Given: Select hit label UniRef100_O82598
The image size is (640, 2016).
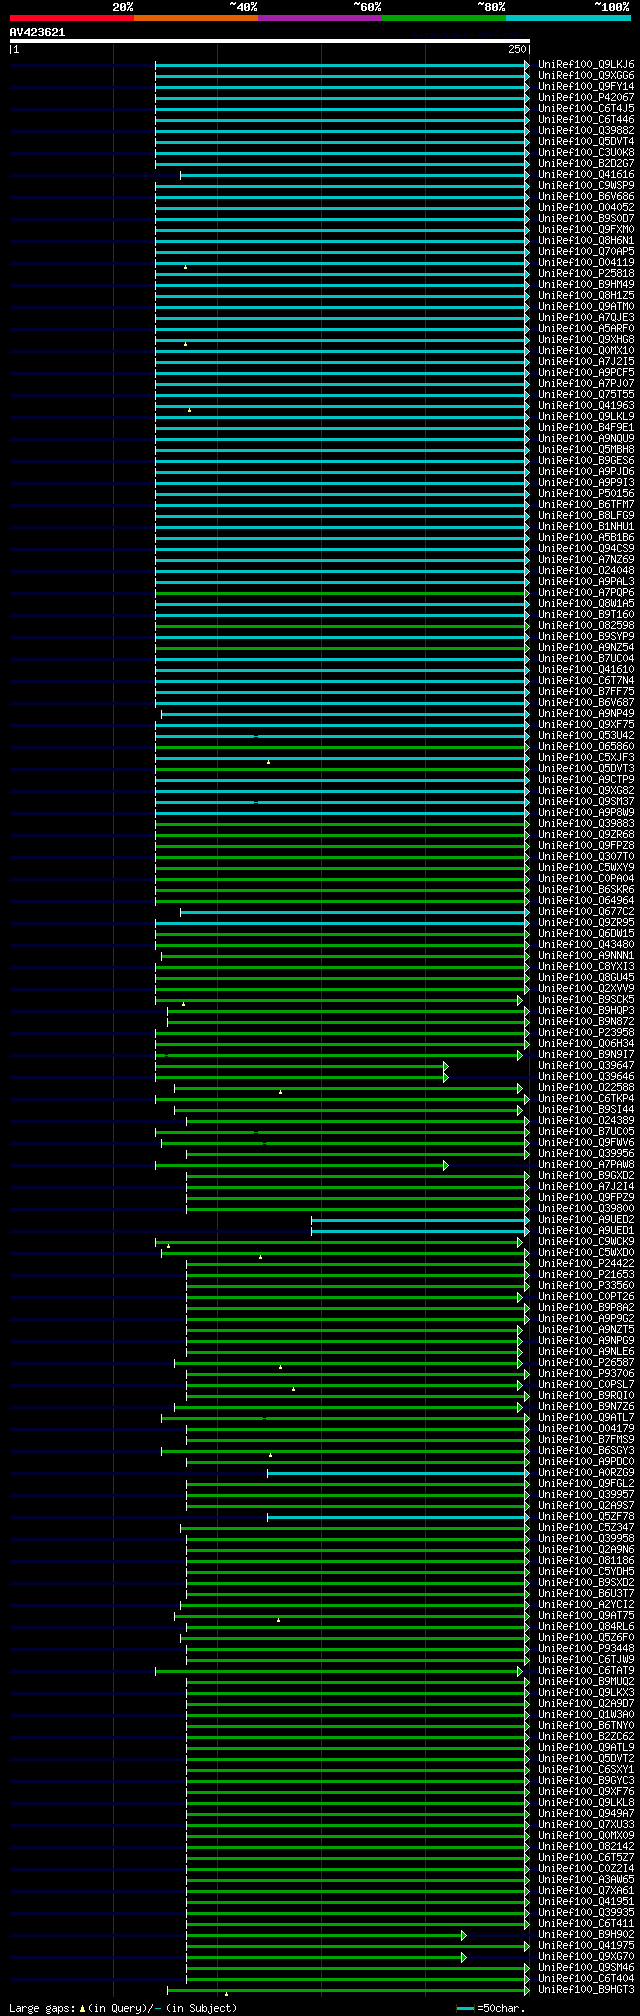Looking at the screenshot, I should point(586,625).
